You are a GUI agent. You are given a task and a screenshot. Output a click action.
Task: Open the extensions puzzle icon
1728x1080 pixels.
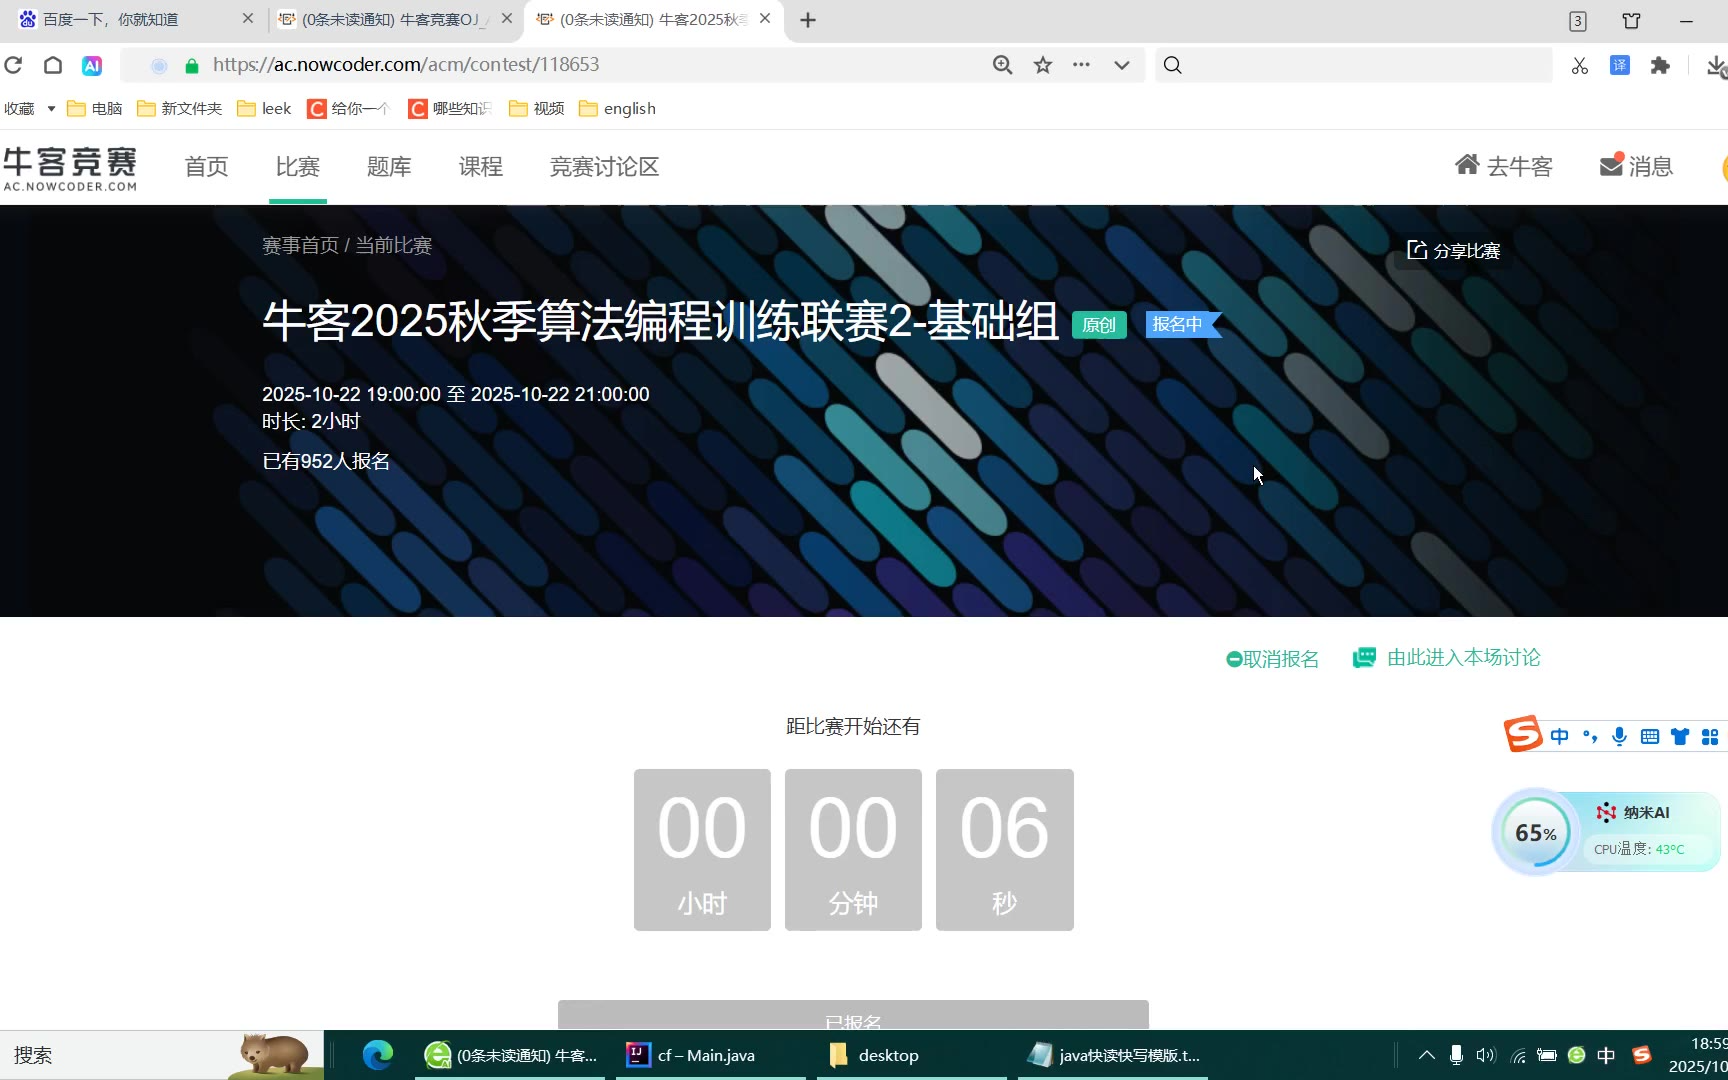[1661, 65]
